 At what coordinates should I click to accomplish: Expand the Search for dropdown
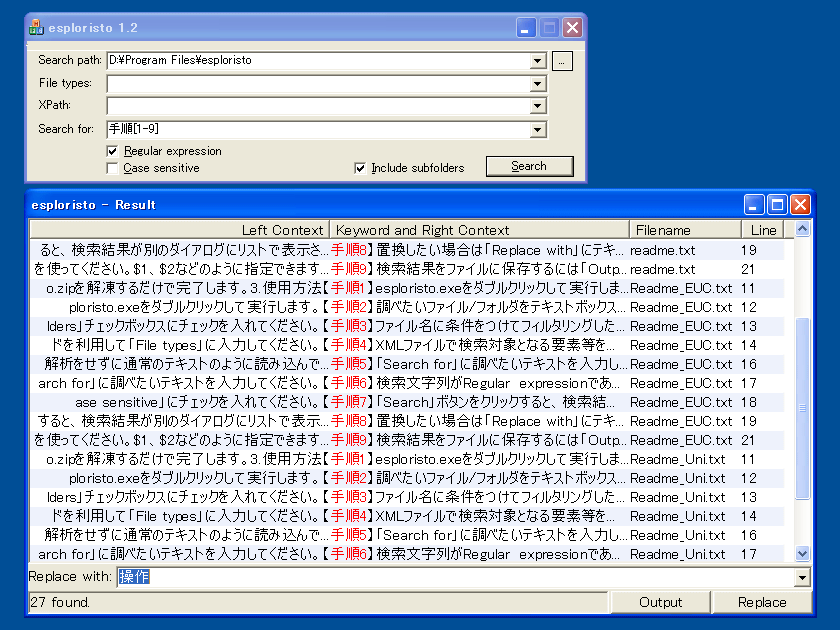(537, 130)
